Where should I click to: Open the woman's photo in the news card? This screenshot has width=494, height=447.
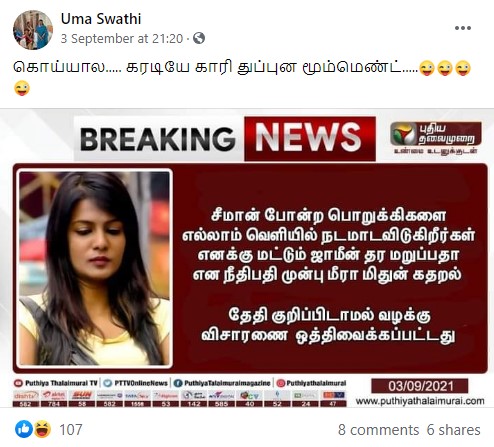click(x=95, y=268)
